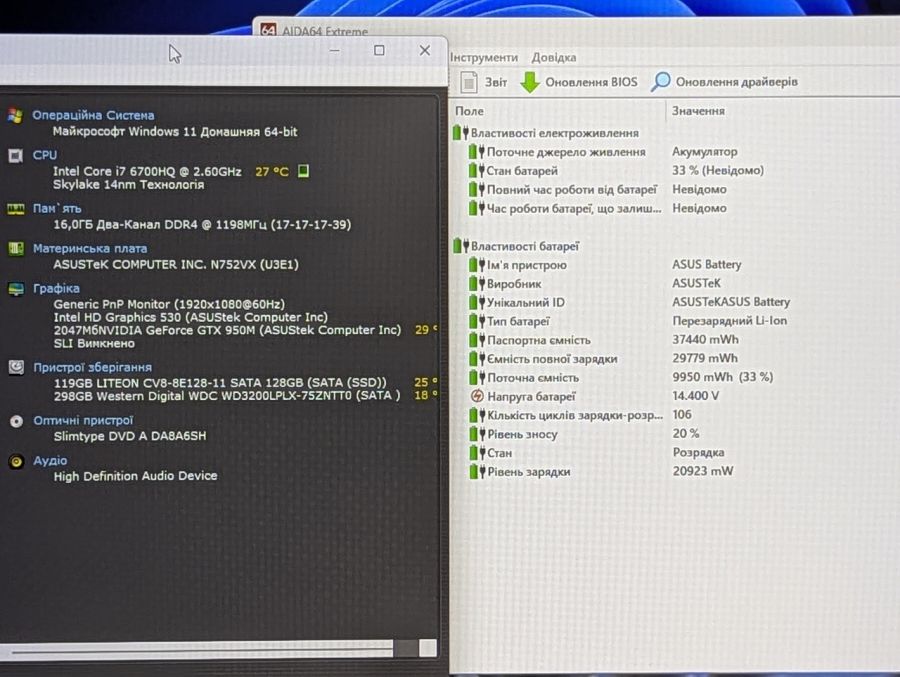Click the battery icon beside Тип батареї

477,321
